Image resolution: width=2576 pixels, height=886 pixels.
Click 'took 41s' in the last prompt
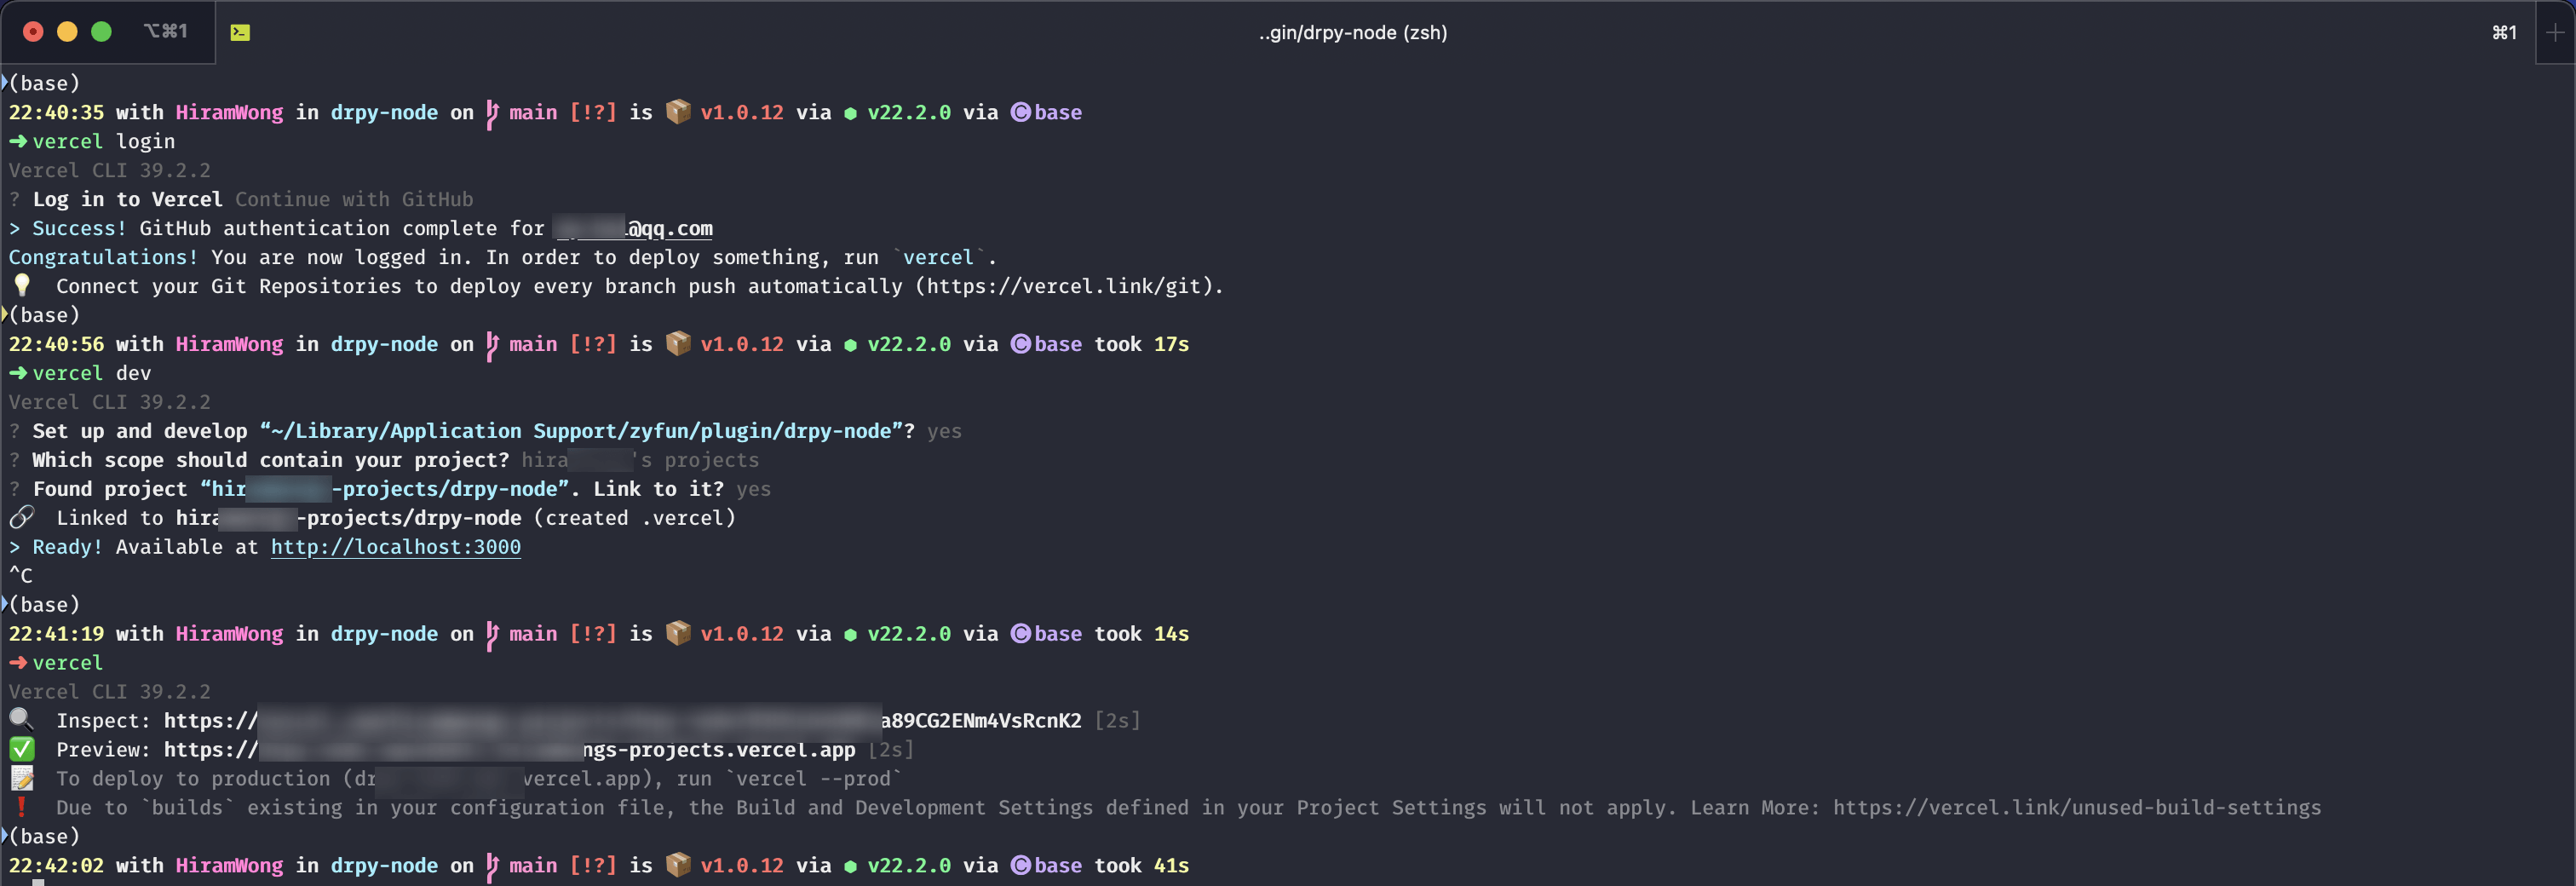pos(1142,865)
